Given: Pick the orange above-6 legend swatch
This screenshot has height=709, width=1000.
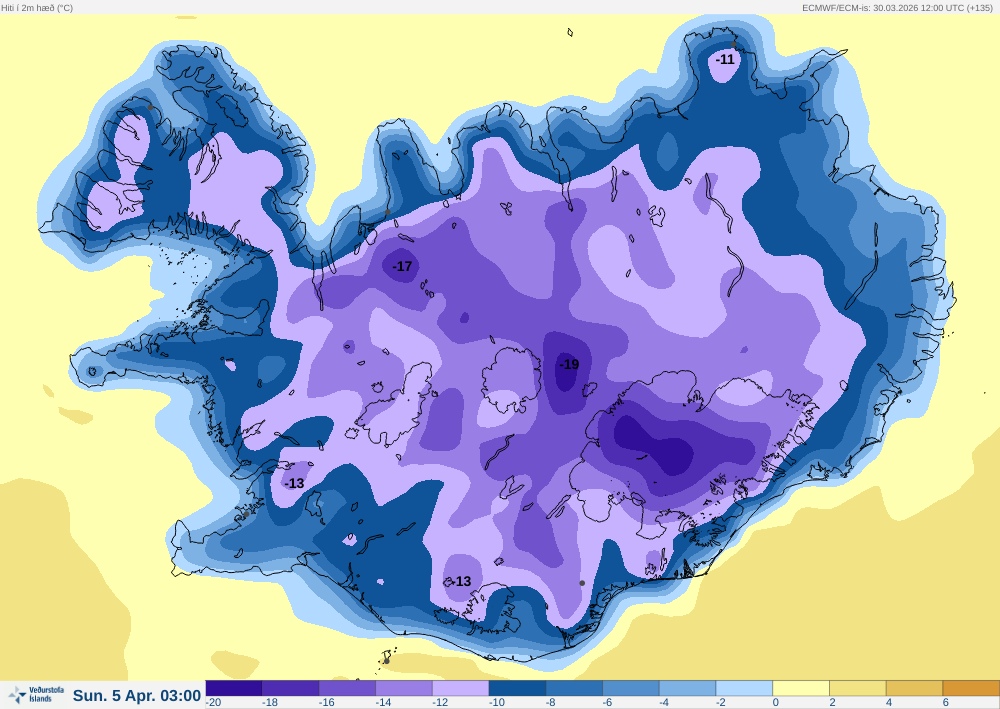Looking at the screenshot, I should tap(971, 689).
